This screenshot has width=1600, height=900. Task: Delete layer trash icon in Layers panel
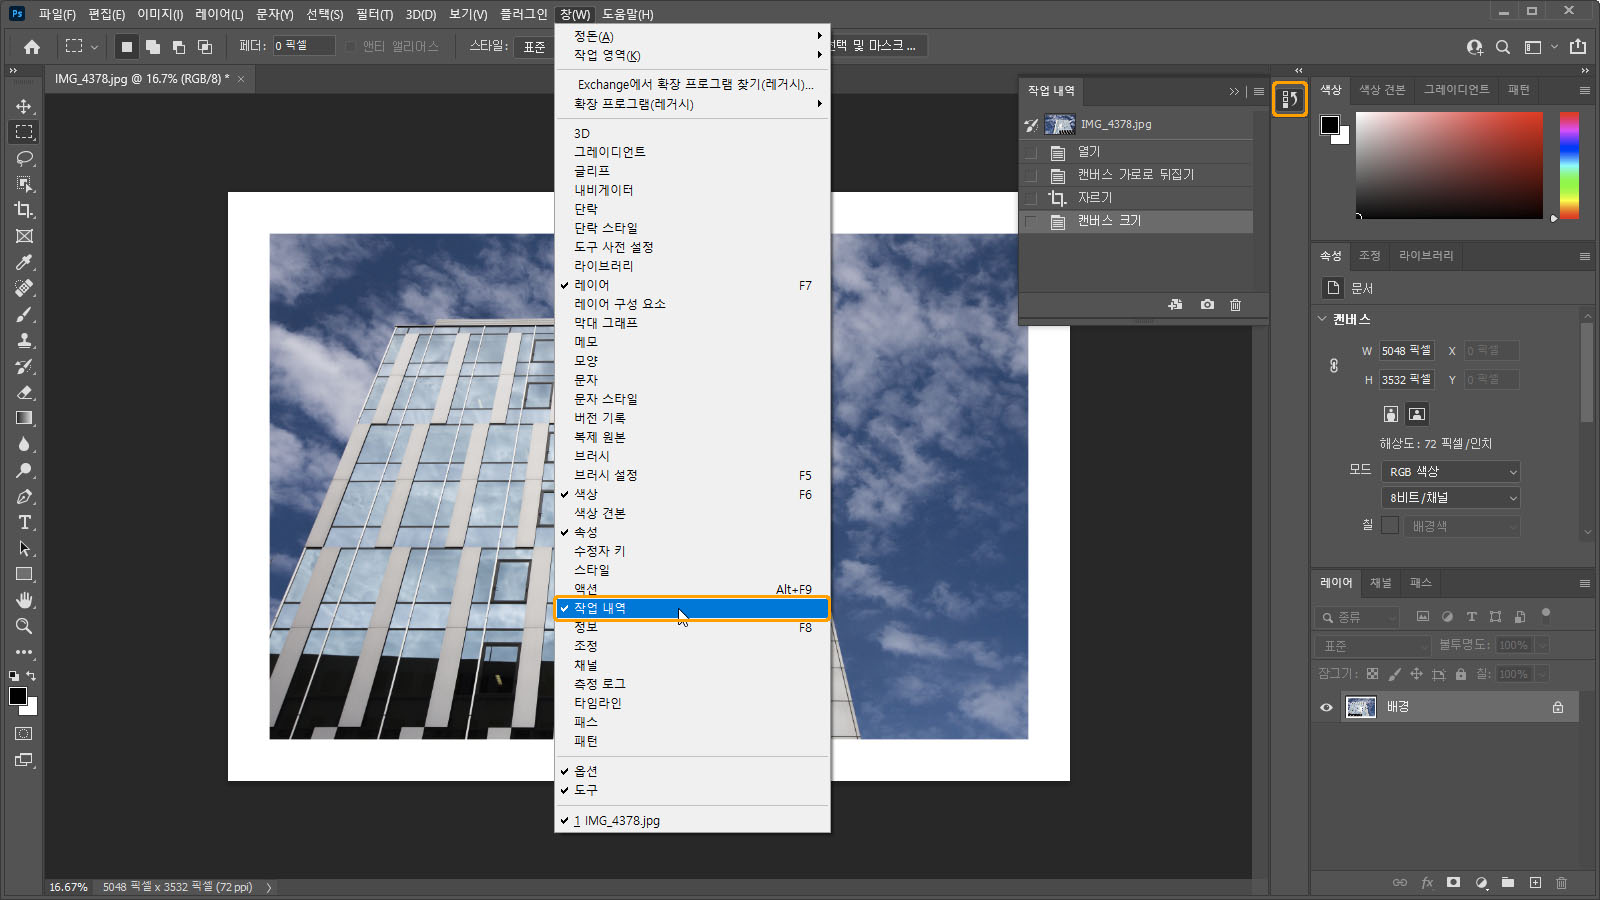(1561, 883)
